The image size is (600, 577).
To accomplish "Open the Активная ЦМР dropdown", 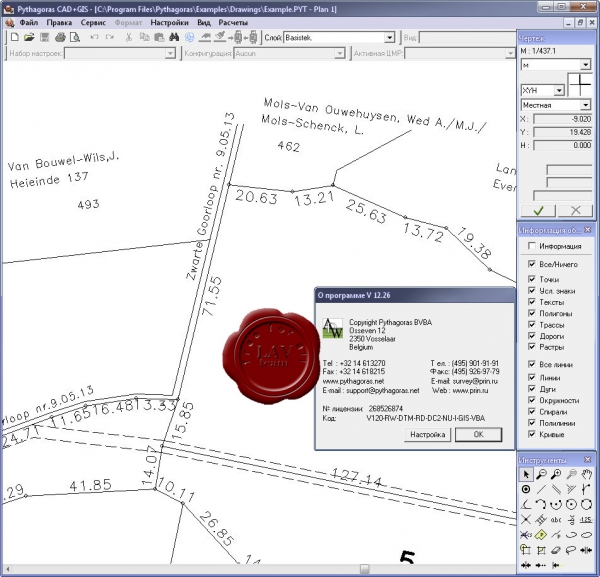I will [x=510, y=53].
